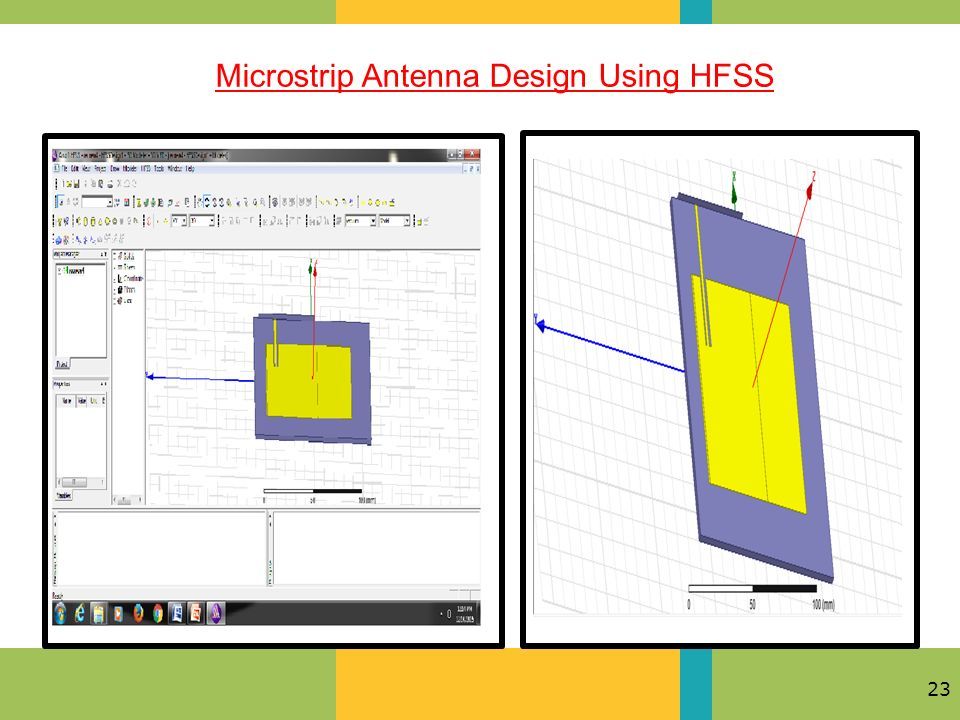Click the HFSS taskbar icon
The width and height of the screenshot is (960, 720).
(216, 613)
